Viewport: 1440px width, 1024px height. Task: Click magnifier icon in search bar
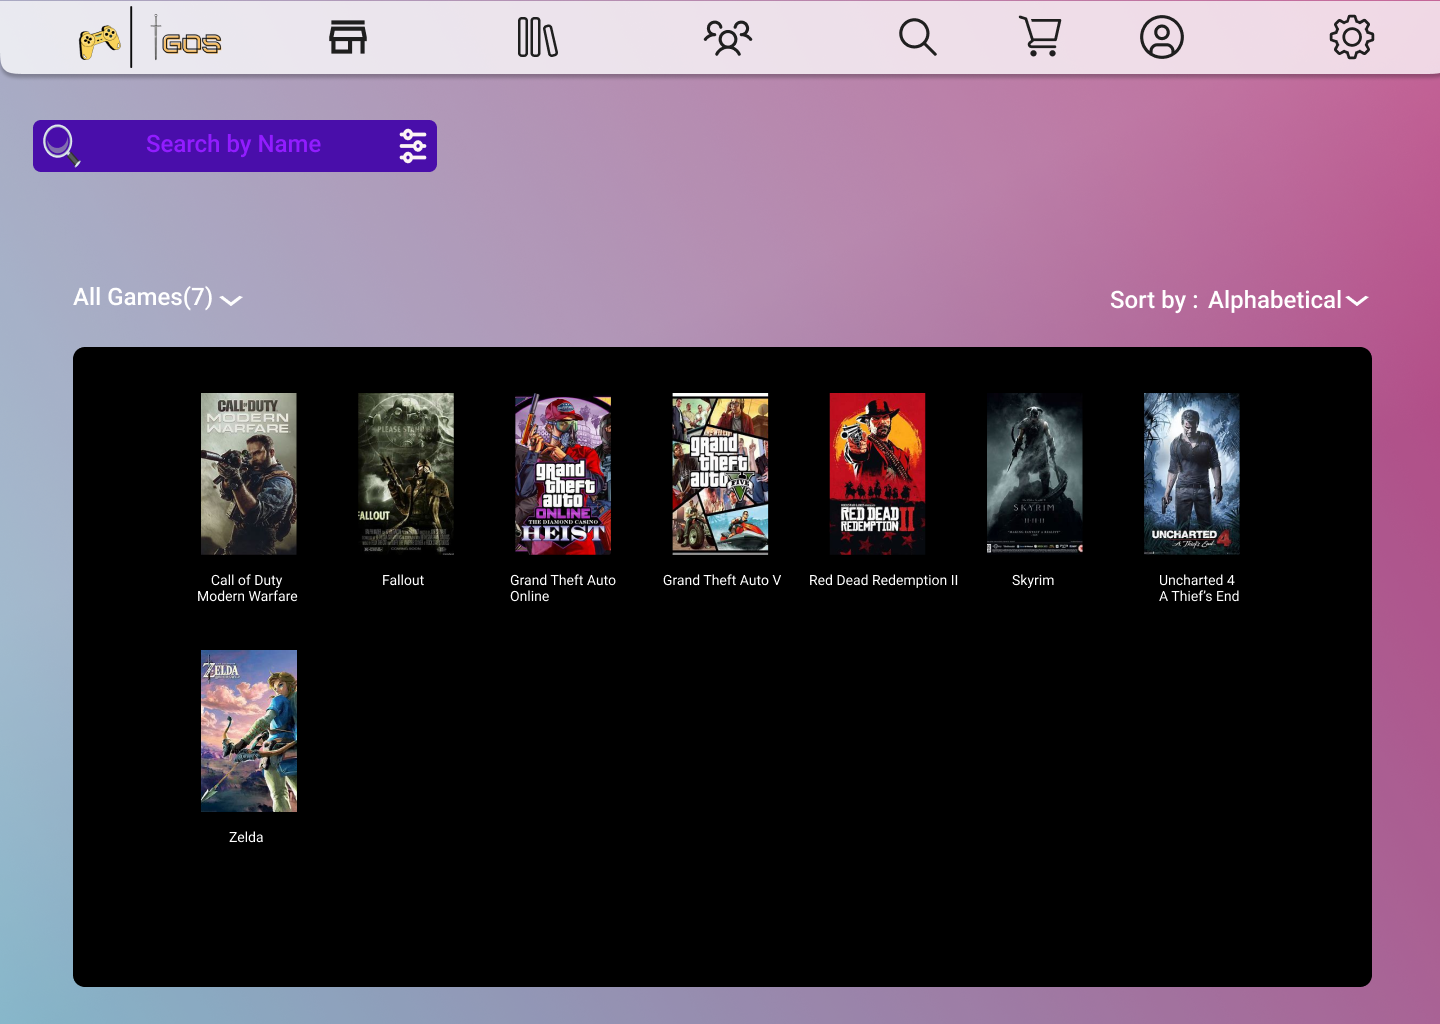click(61, 145)
